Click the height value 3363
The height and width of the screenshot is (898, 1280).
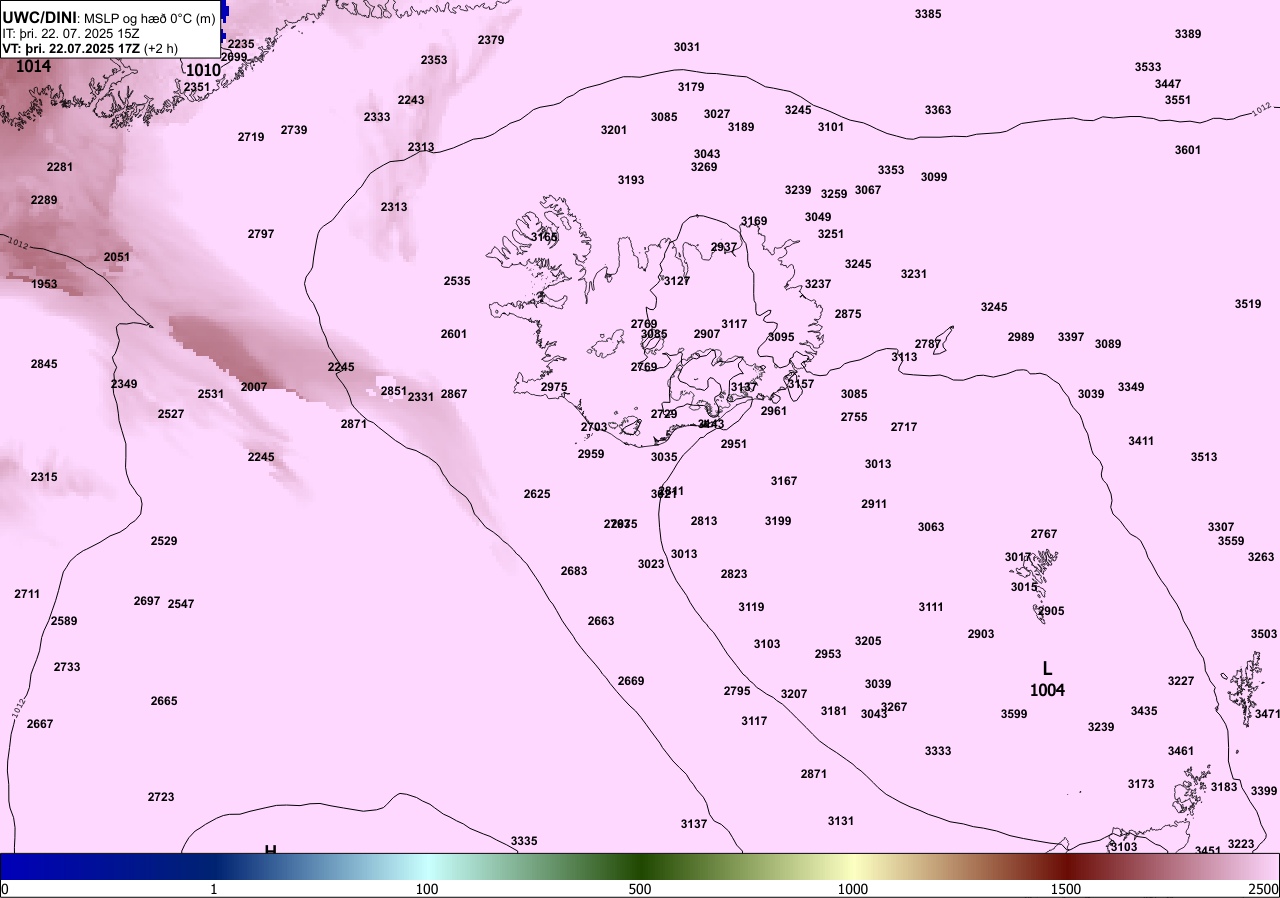tap(938, 110)
